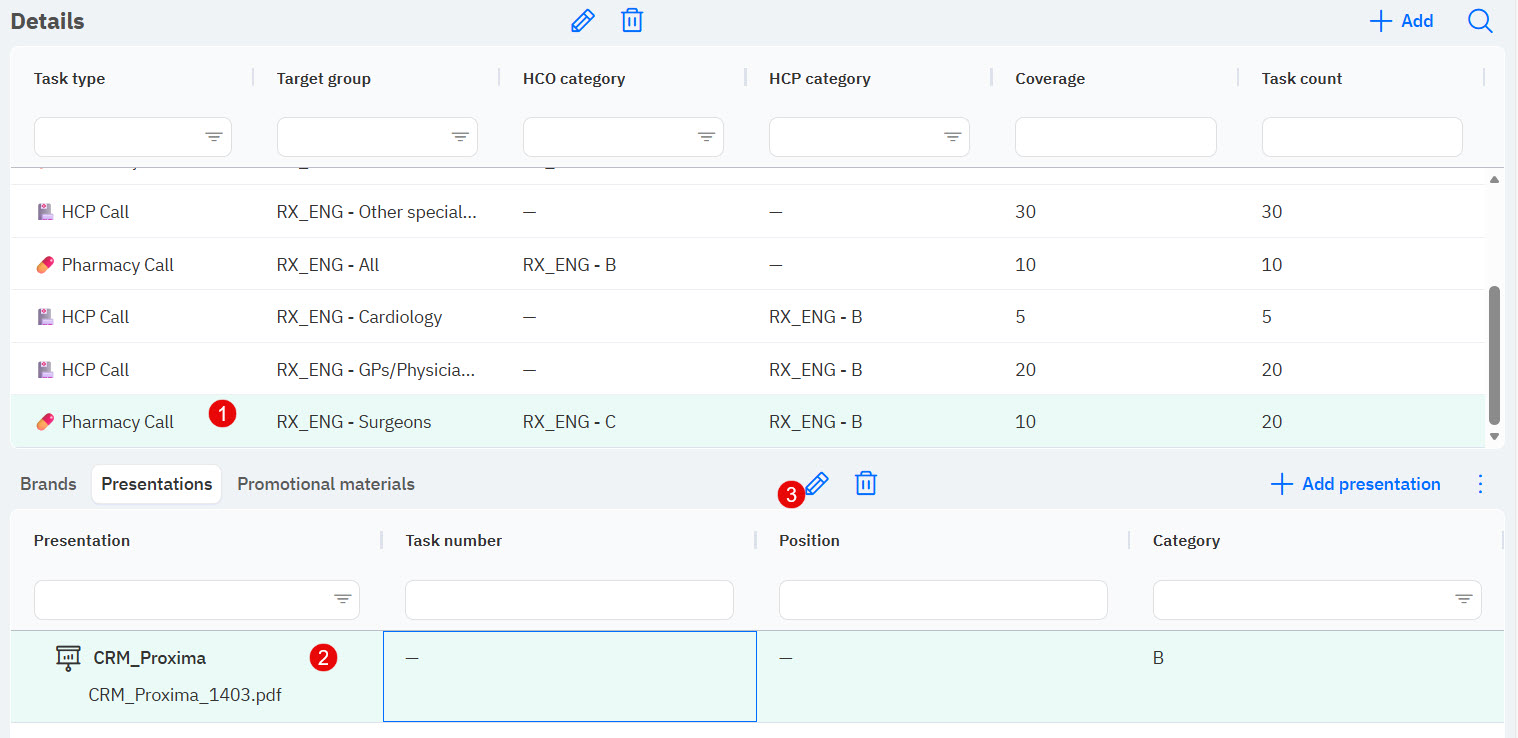The image size is (1518, 738).
Task: Click pill icon of Pharmacy Call Surgeons row
Action: [44, 422]
